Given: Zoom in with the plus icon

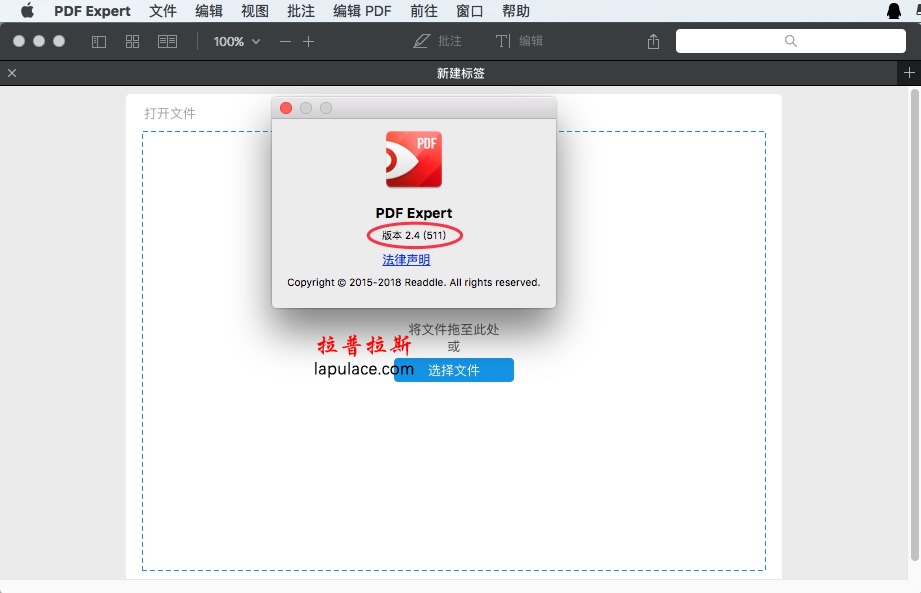Looking at the screenshot, I should coord(308,42).
